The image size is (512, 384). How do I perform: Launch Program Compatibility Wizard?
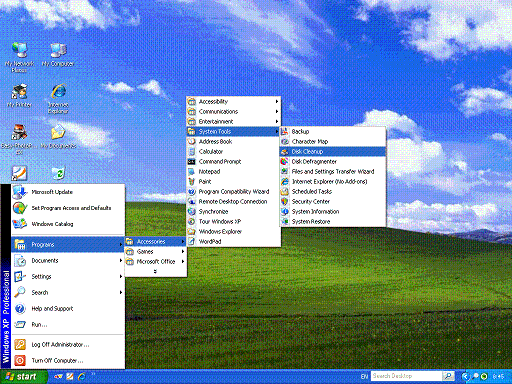click(233, 191)
